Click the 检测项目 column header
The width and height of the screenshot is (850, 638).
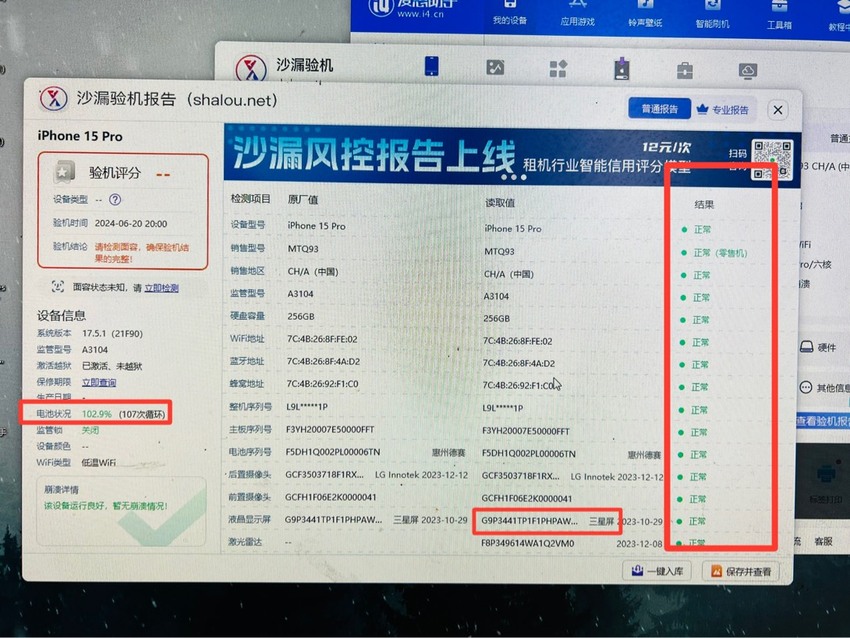click(250, 199)
